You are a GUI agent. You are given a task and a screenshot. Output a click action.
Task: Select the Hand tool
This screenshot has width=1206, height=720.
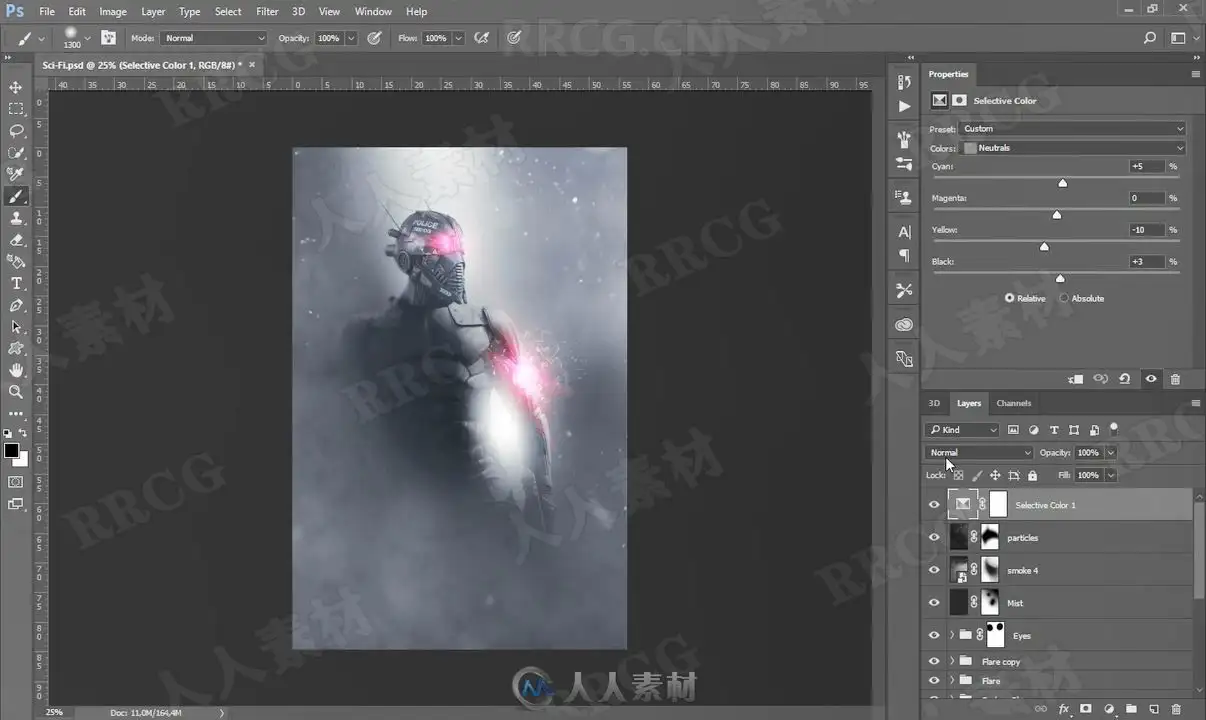16,370
